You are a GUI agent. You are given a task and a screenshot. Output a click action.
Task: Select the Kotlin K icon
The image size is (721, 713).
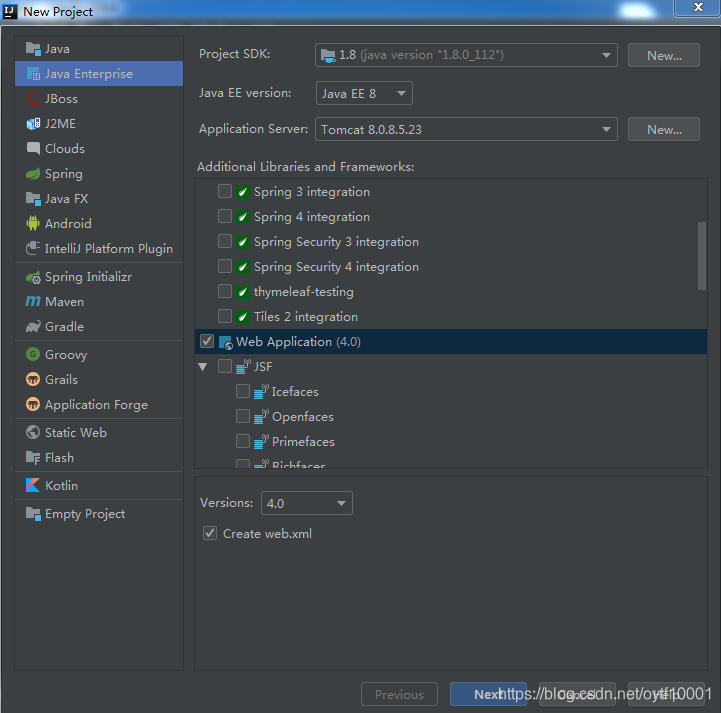[x=33, y=485]
